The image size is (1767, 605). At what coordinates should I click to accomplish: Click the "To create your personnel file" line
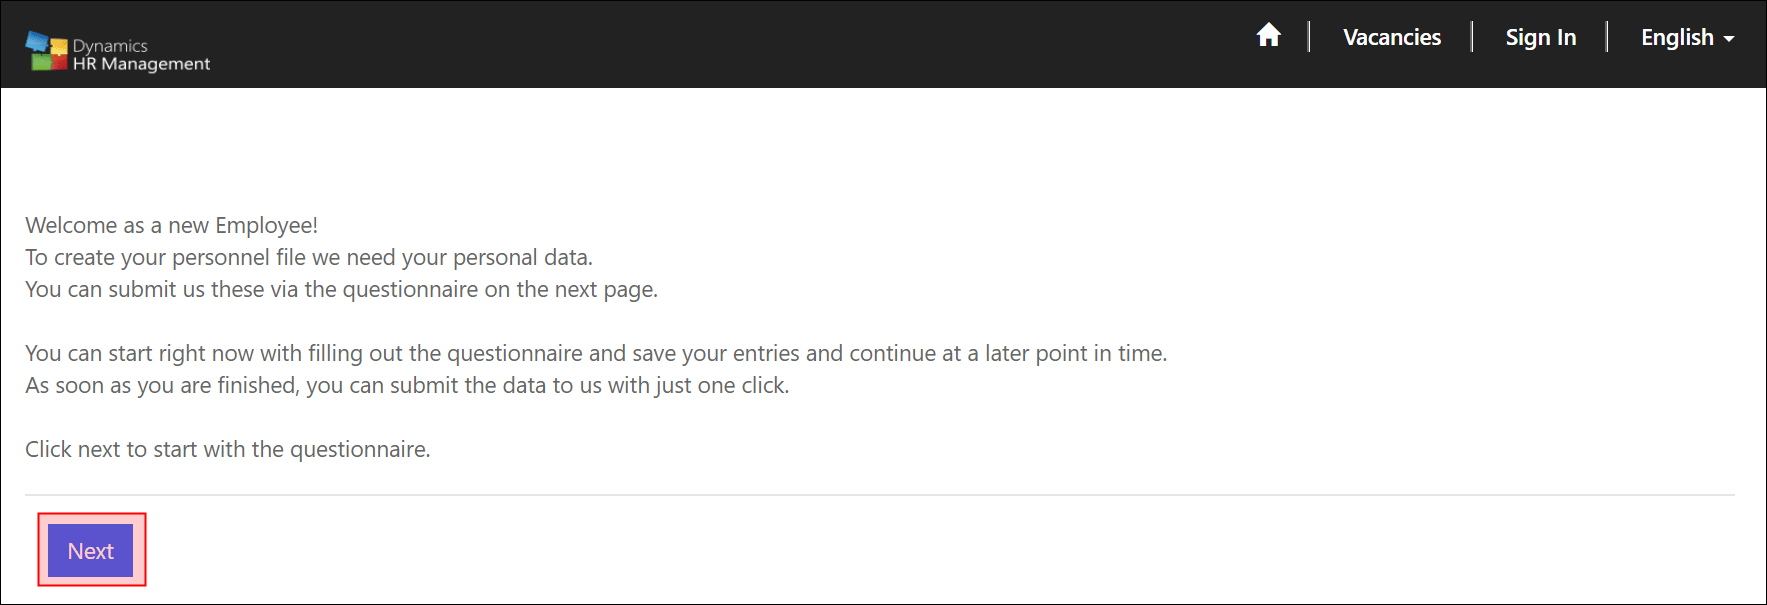click(x=308, y=258)
